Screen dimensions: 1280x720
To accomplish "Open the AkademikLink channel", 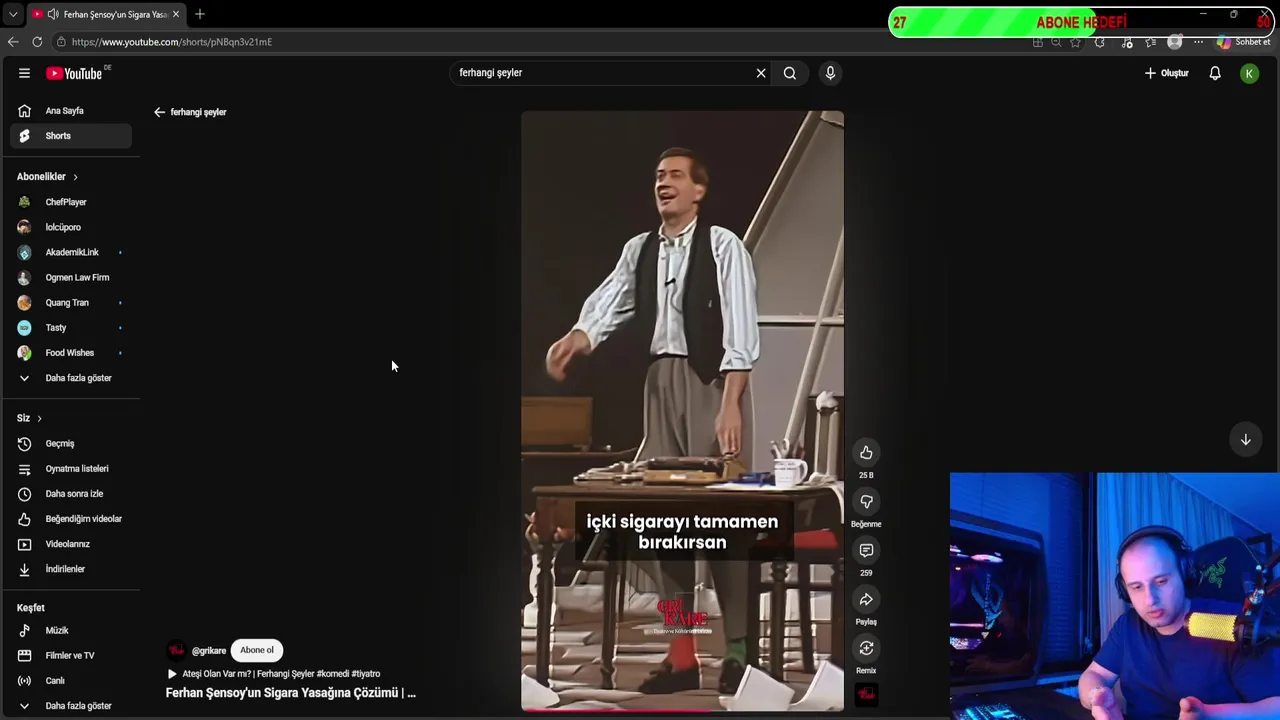I will pyautogui.click(x=70, y=252).
